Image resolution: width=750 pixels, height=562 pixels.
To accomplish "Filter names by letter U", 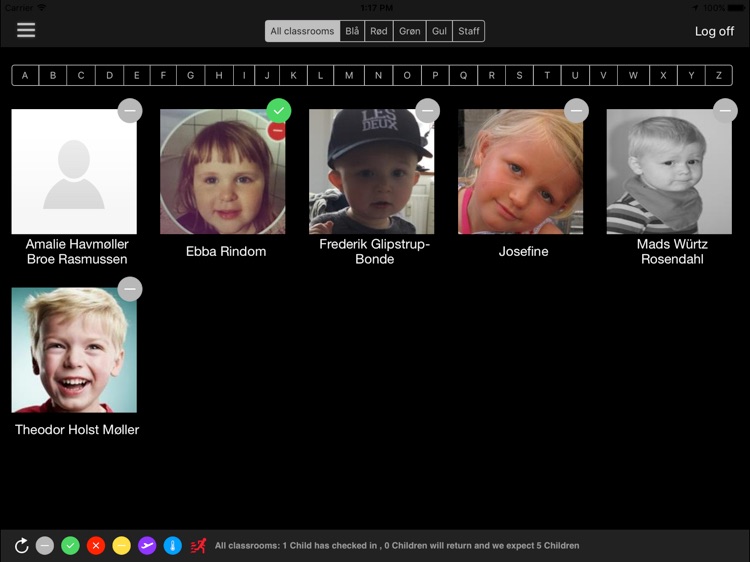I will click(x=575, y=76).
